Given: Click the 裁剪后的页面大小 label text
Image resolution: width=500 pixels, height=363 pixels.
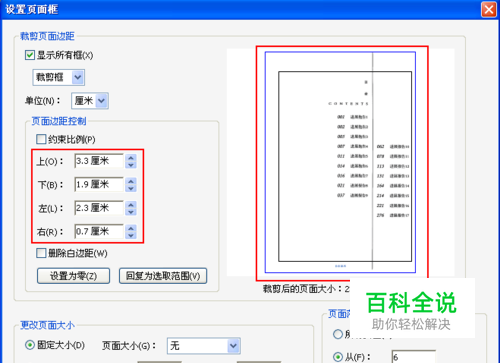Looking at the screenshot, I should pyautogui.click(x=302, y=289).
